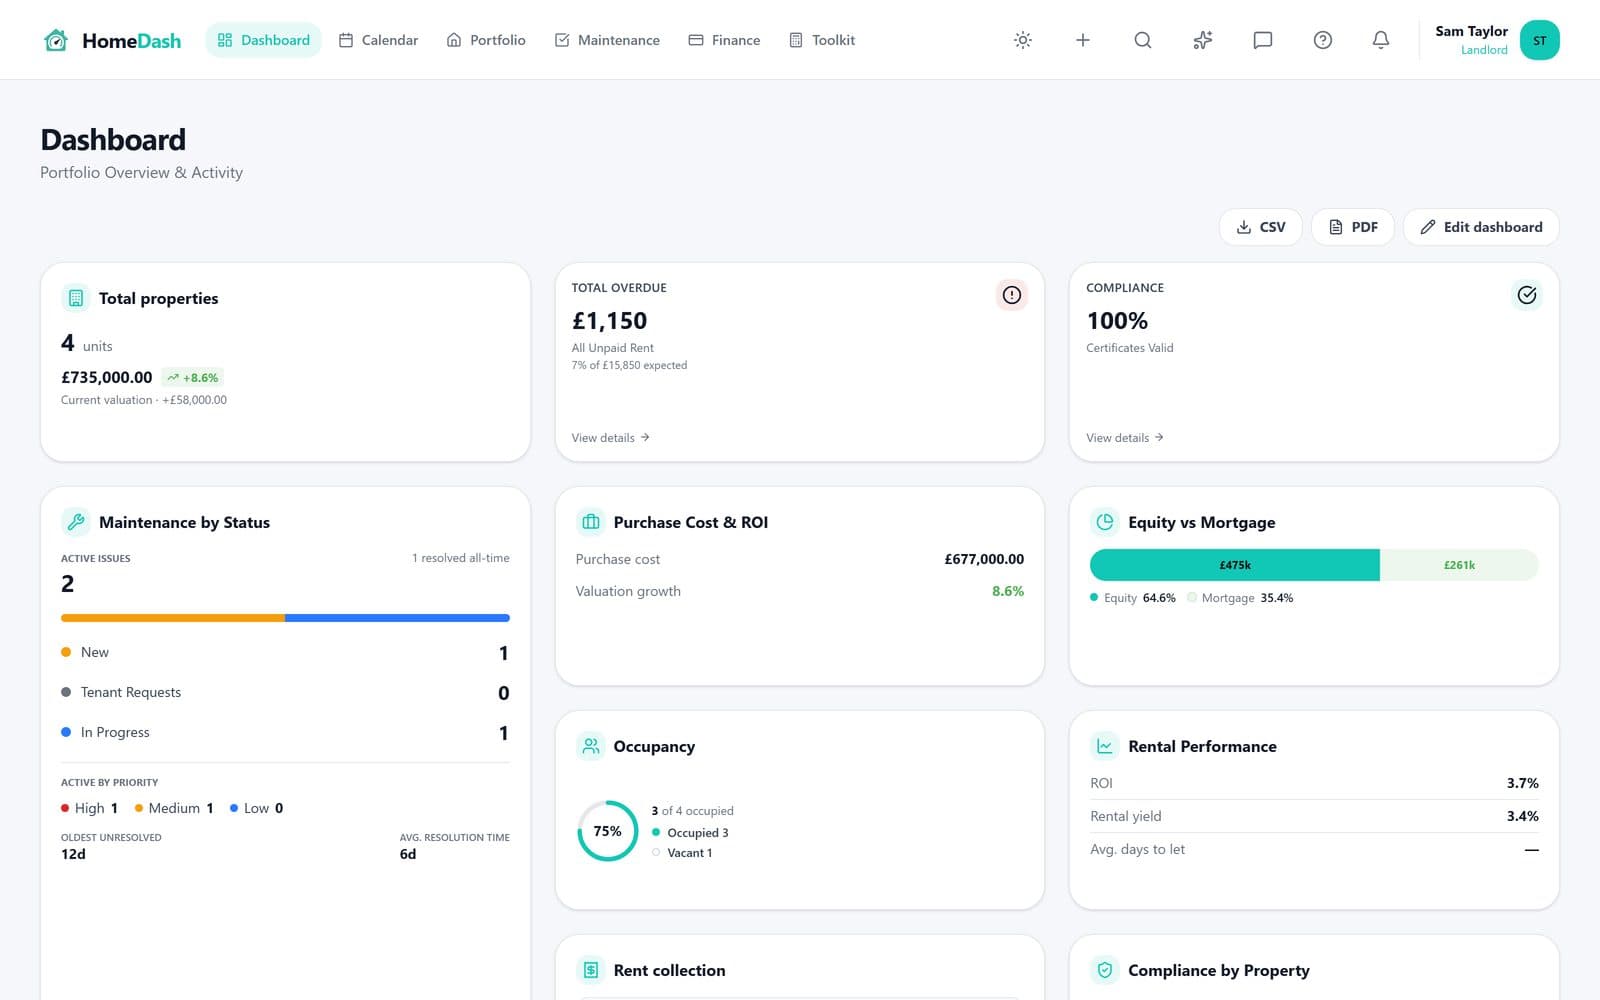
Task: Click the orange maintenance status bar segment
Action: click(173, 618)
